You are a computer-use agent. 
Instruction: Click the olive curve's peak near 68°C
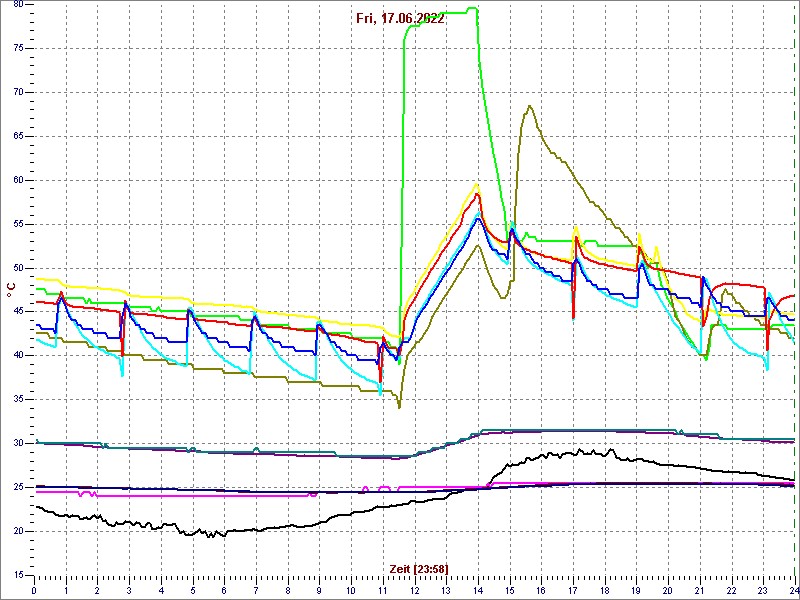530,106
